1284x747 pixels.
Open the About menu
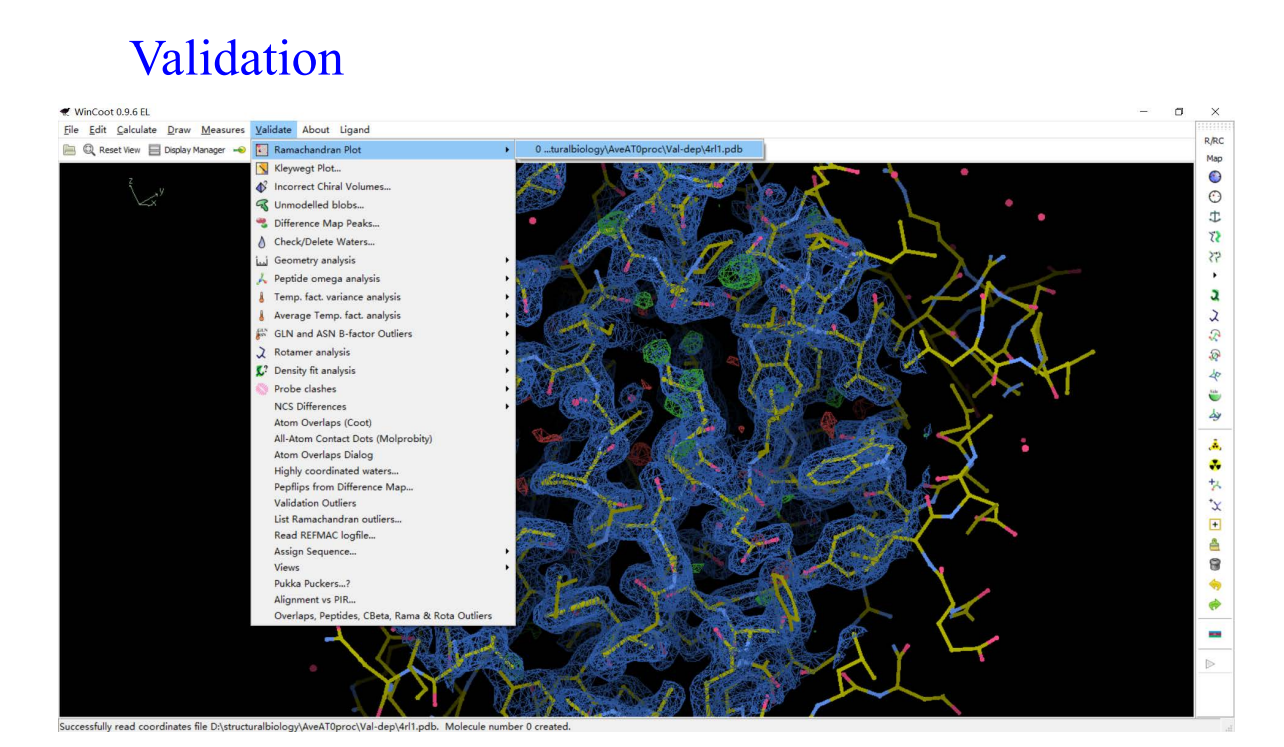316,130
